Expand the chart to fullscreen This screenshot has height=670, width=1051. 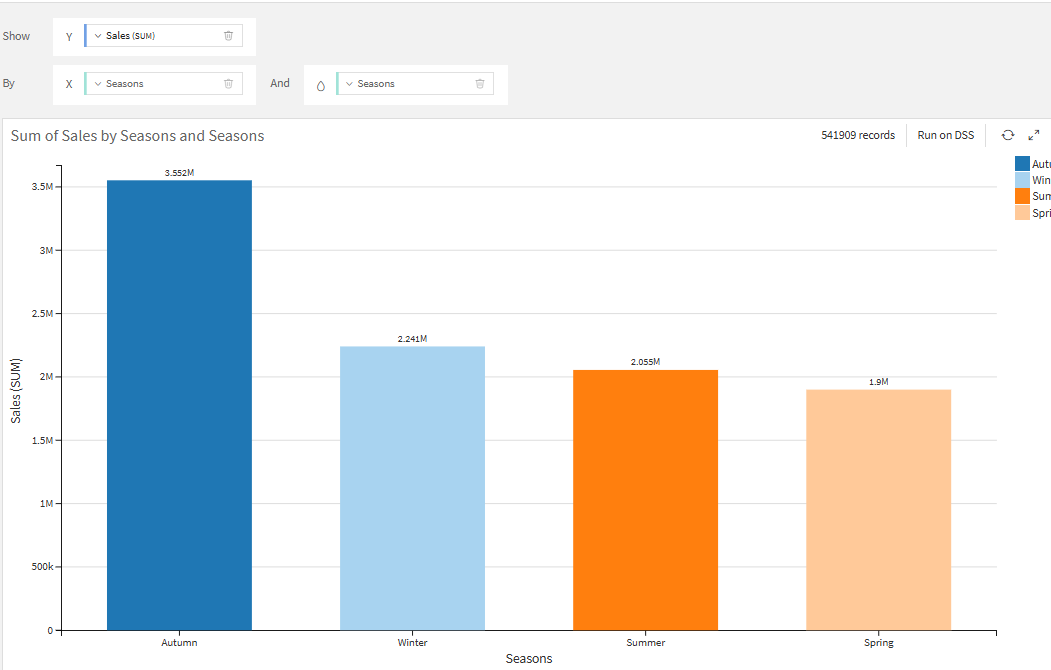click(1034, 135)
